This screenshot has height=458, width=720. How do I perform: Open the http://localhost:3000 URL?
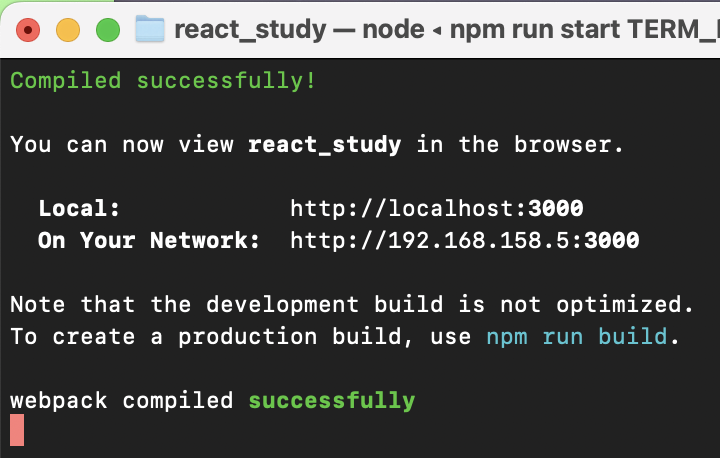tap(437, 209)
